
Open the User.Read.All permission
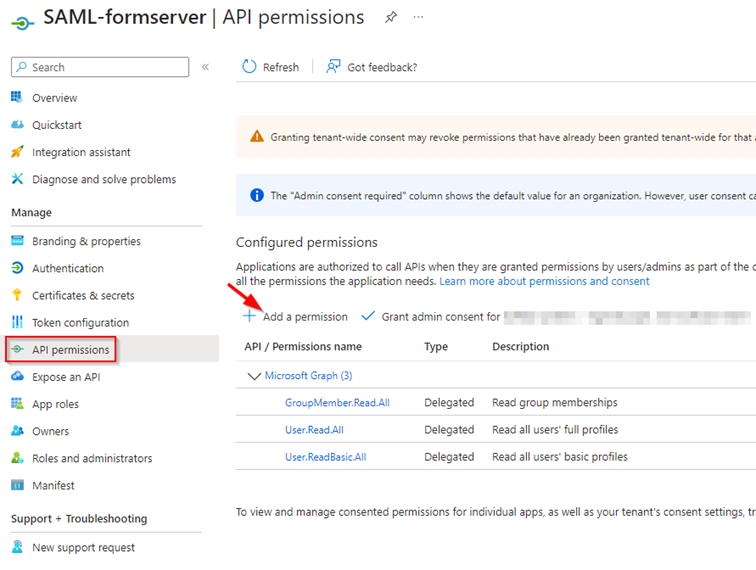(314, 430)
